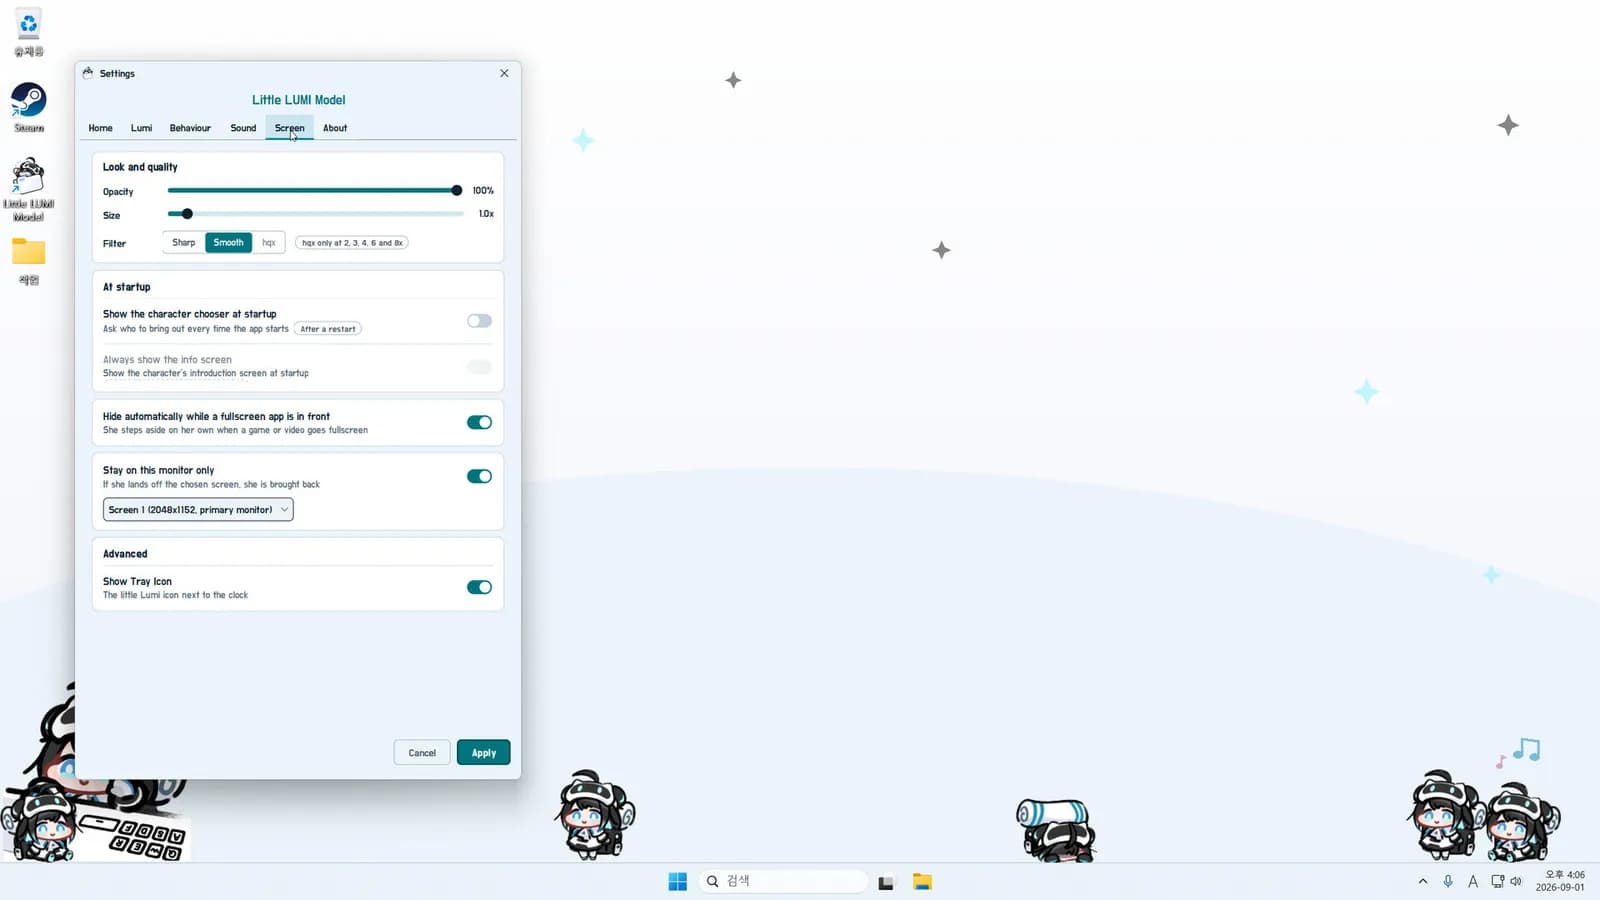This screenshot has width=1600, height=900.
Task: Click the Windows taskbar search box
Action: (x=783, y=881)
